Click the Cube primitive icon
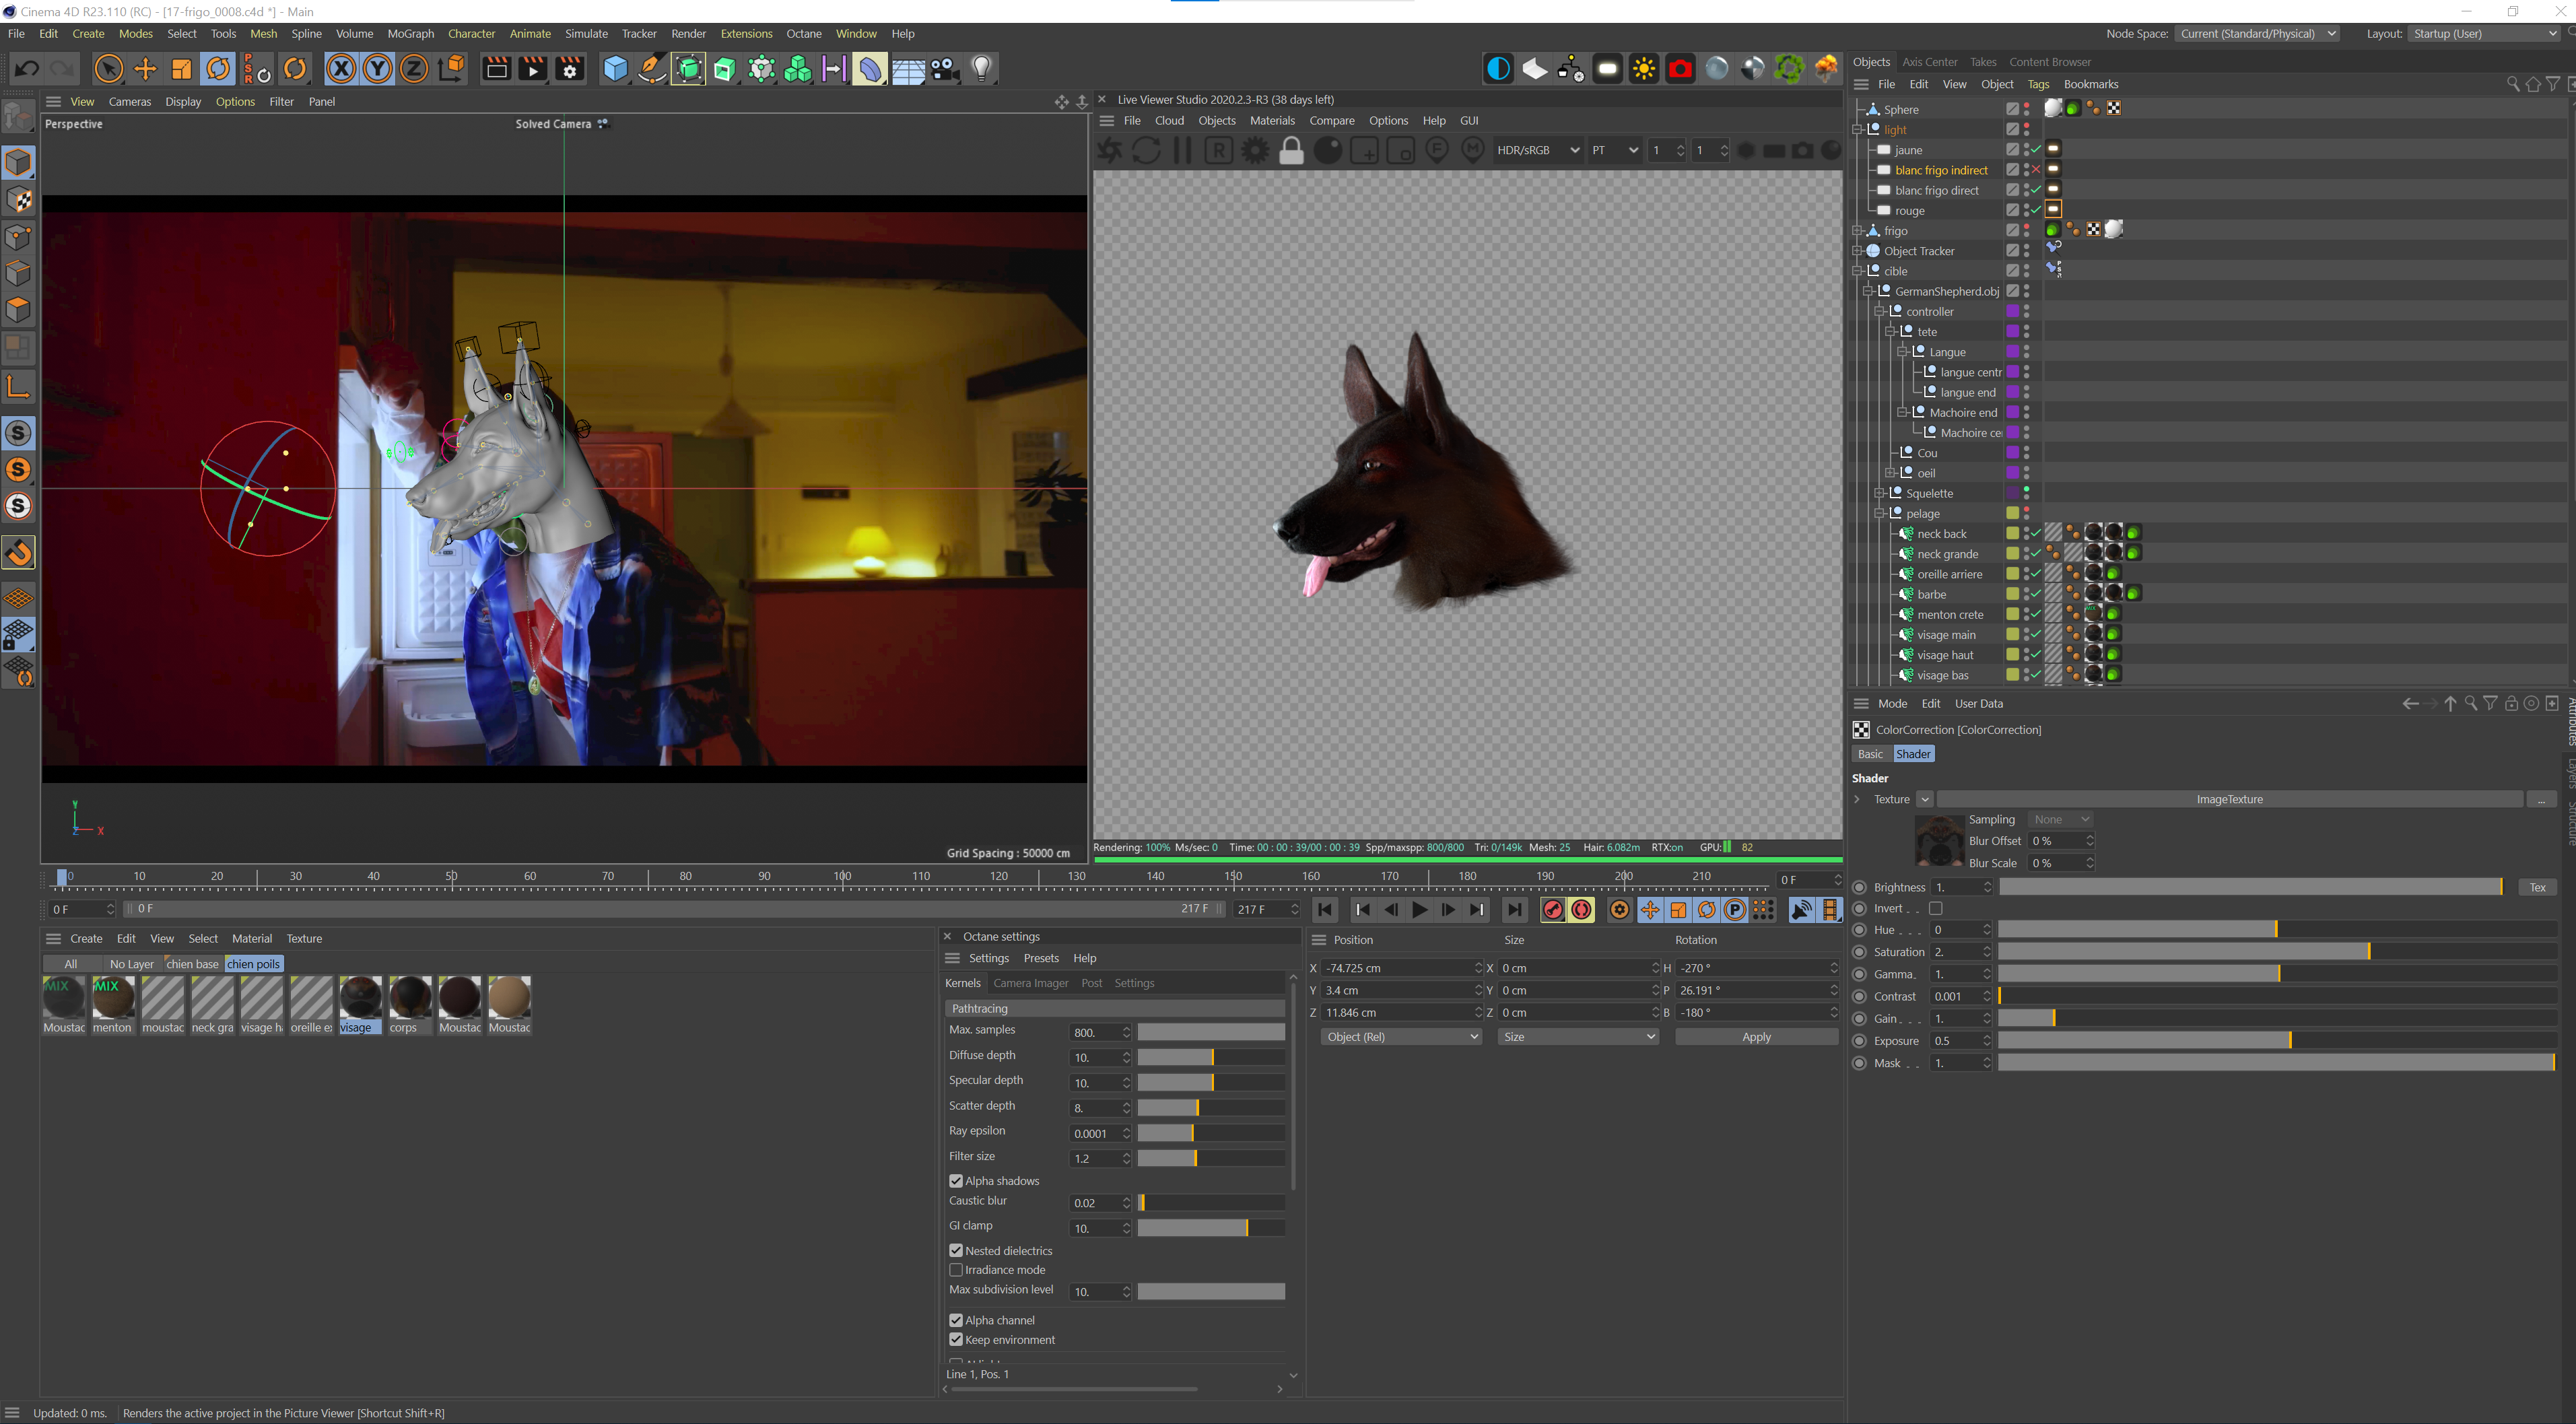 click(x=615, y=69)
